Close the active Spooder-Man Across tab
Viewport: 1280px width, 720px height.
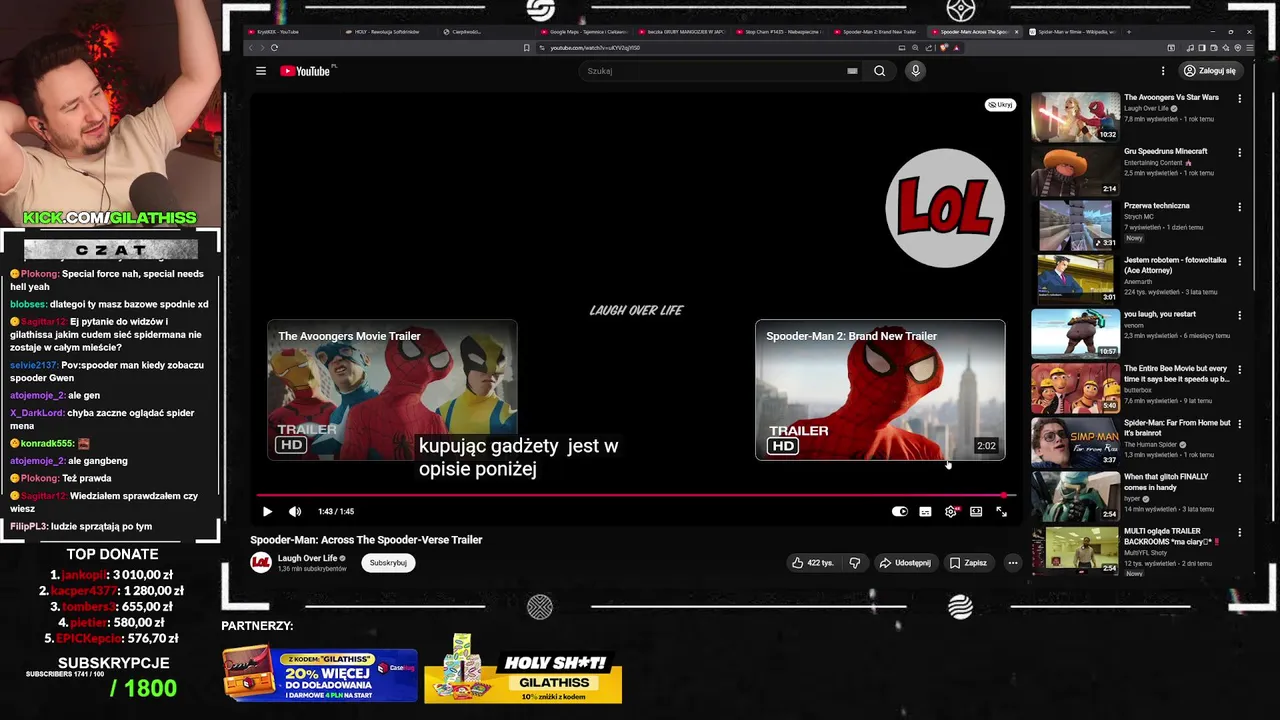[x=1017, y=32]
